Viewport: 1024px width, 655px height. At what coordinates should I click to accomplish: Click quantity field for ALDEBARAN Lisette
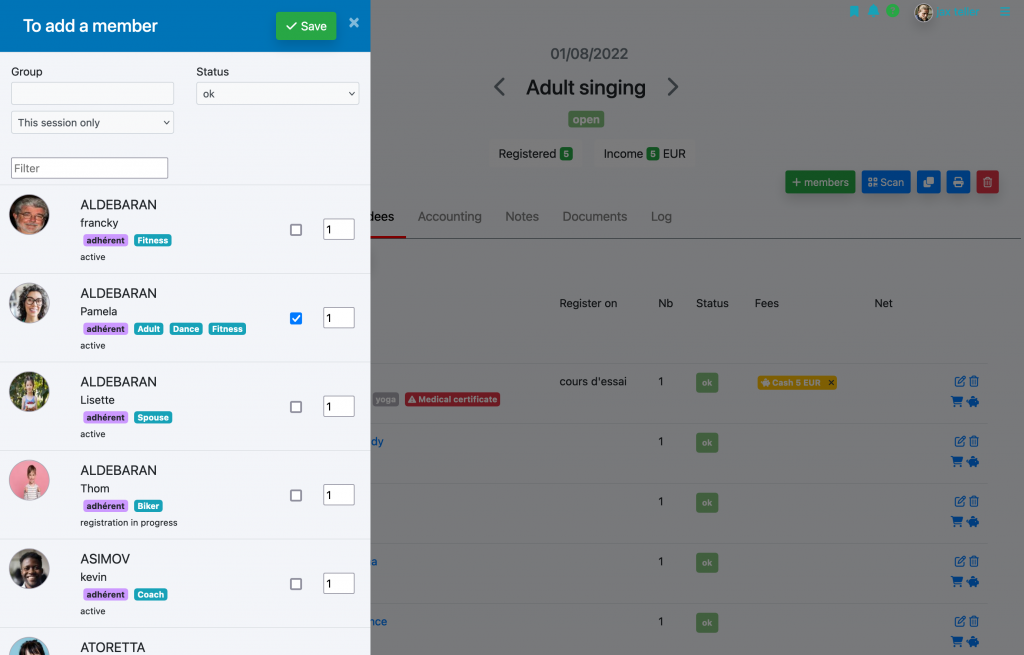click(x=339, y=406)
